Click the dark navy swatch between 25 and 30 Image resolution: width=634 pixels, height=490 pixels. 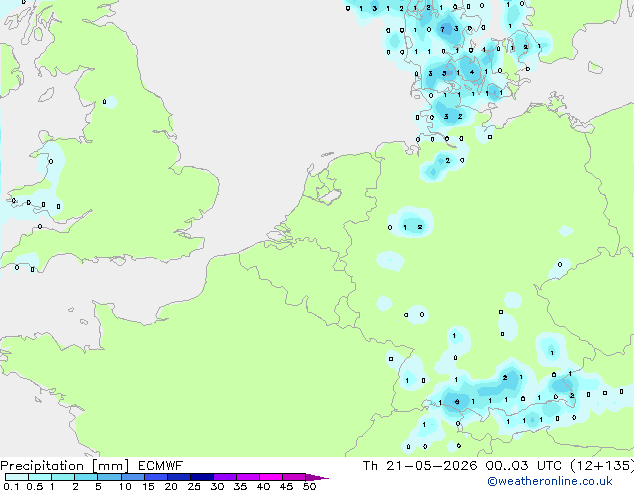[x=202, y=477]
